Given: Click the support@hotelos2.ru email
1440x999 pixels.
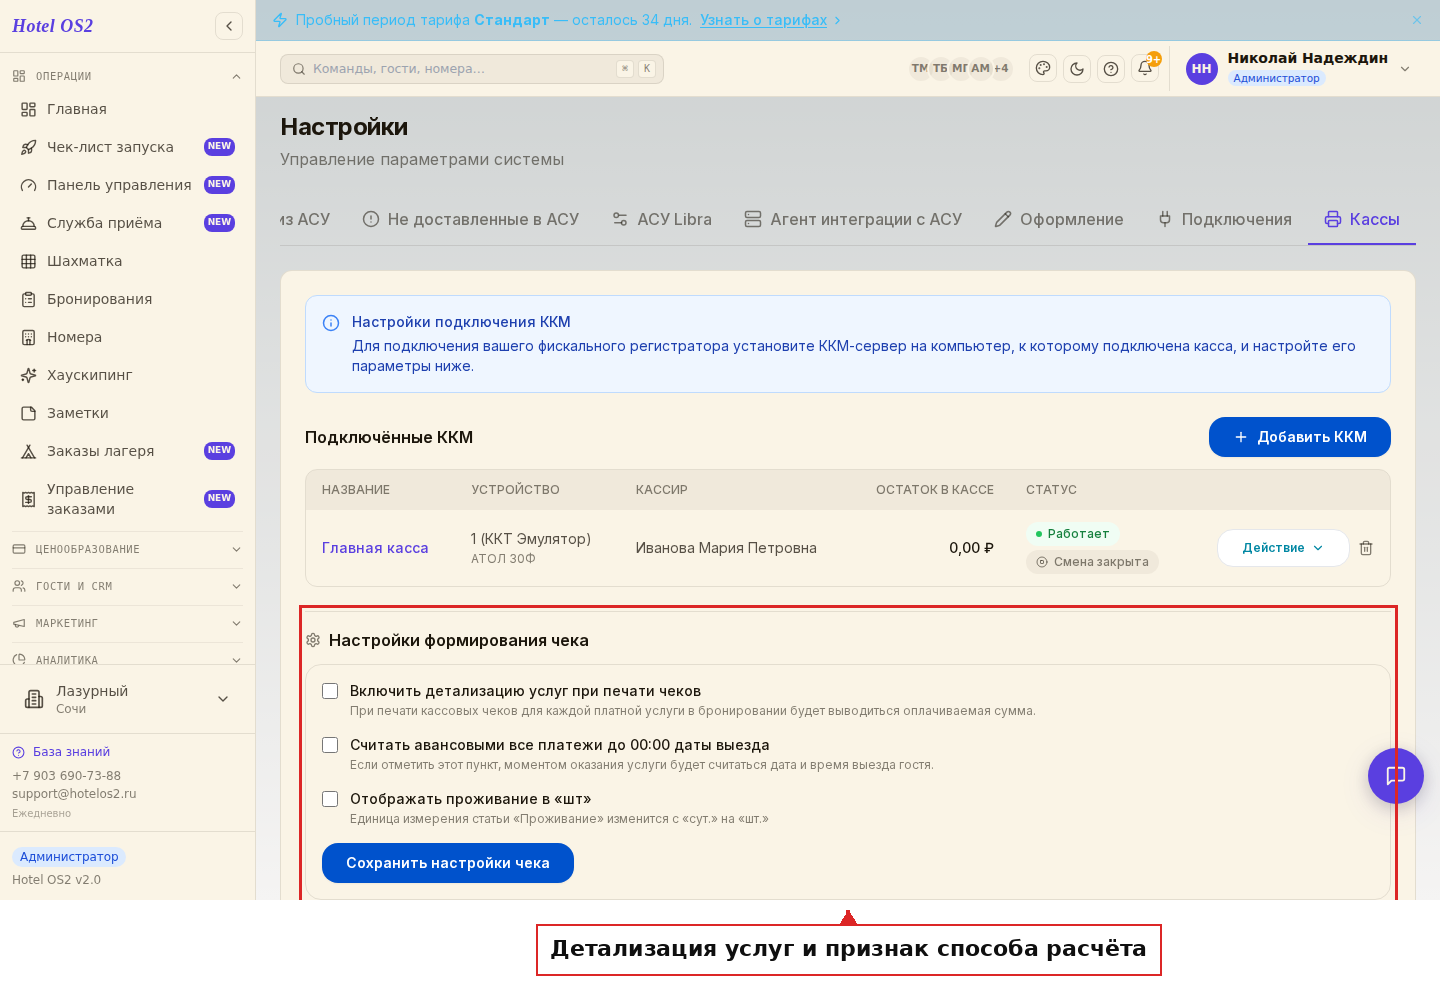Looking at the screenshot, I should pyautogui.click(x=74, y=794).
